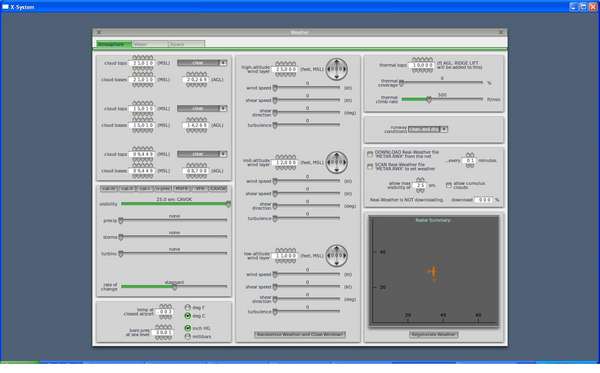The image size is (600, 373).
Task: Click Regenerate Weather button
Action: [x=434, y=334]
